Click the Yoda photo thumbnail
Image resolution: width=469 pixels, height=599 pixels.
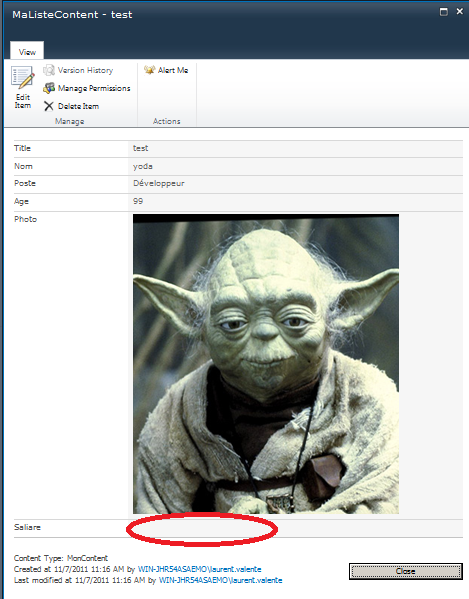coord(266,364)
